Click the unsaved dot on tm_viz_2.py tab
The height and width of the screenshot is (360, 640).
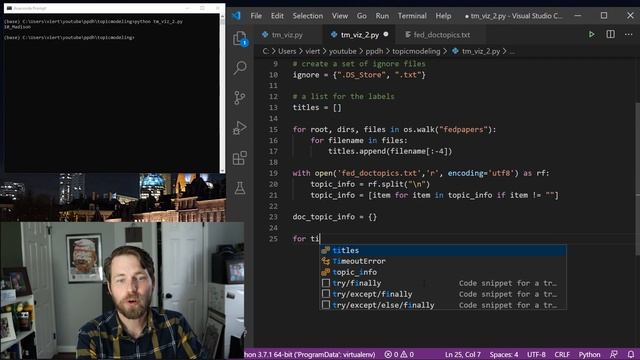(x=386, y=35)
